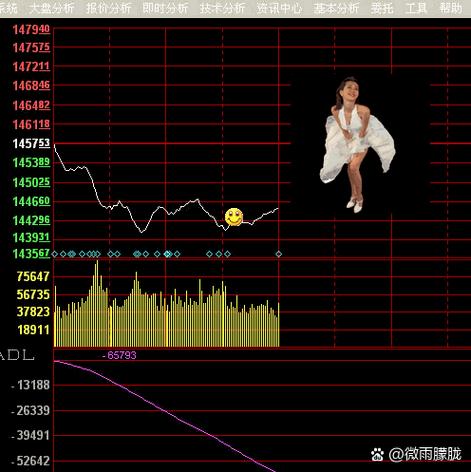Open the 即时分析 menu

click(165, 8)
